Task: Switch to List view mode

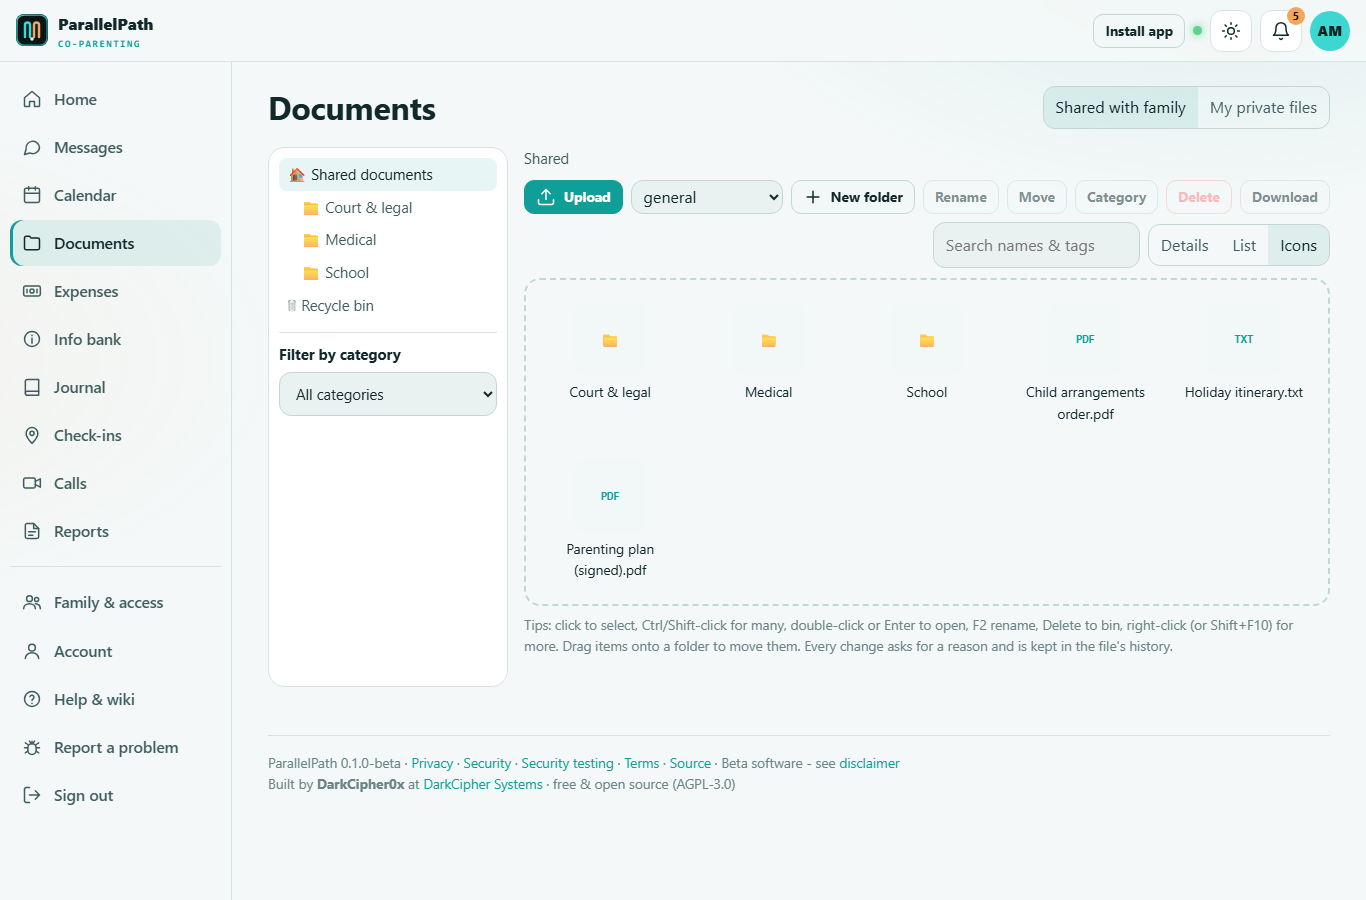Action: coord(1244,245)
